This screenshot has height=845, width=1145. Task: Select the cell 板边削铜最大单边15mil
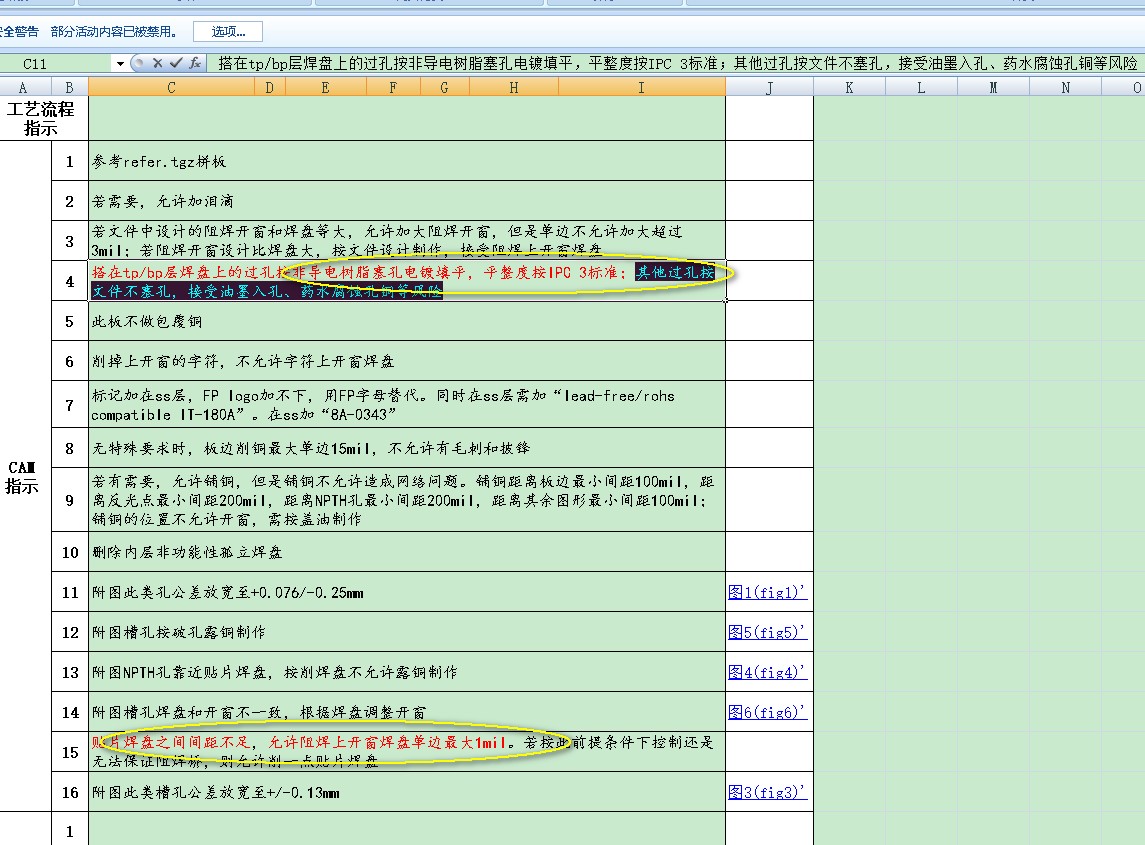[407, 448]
